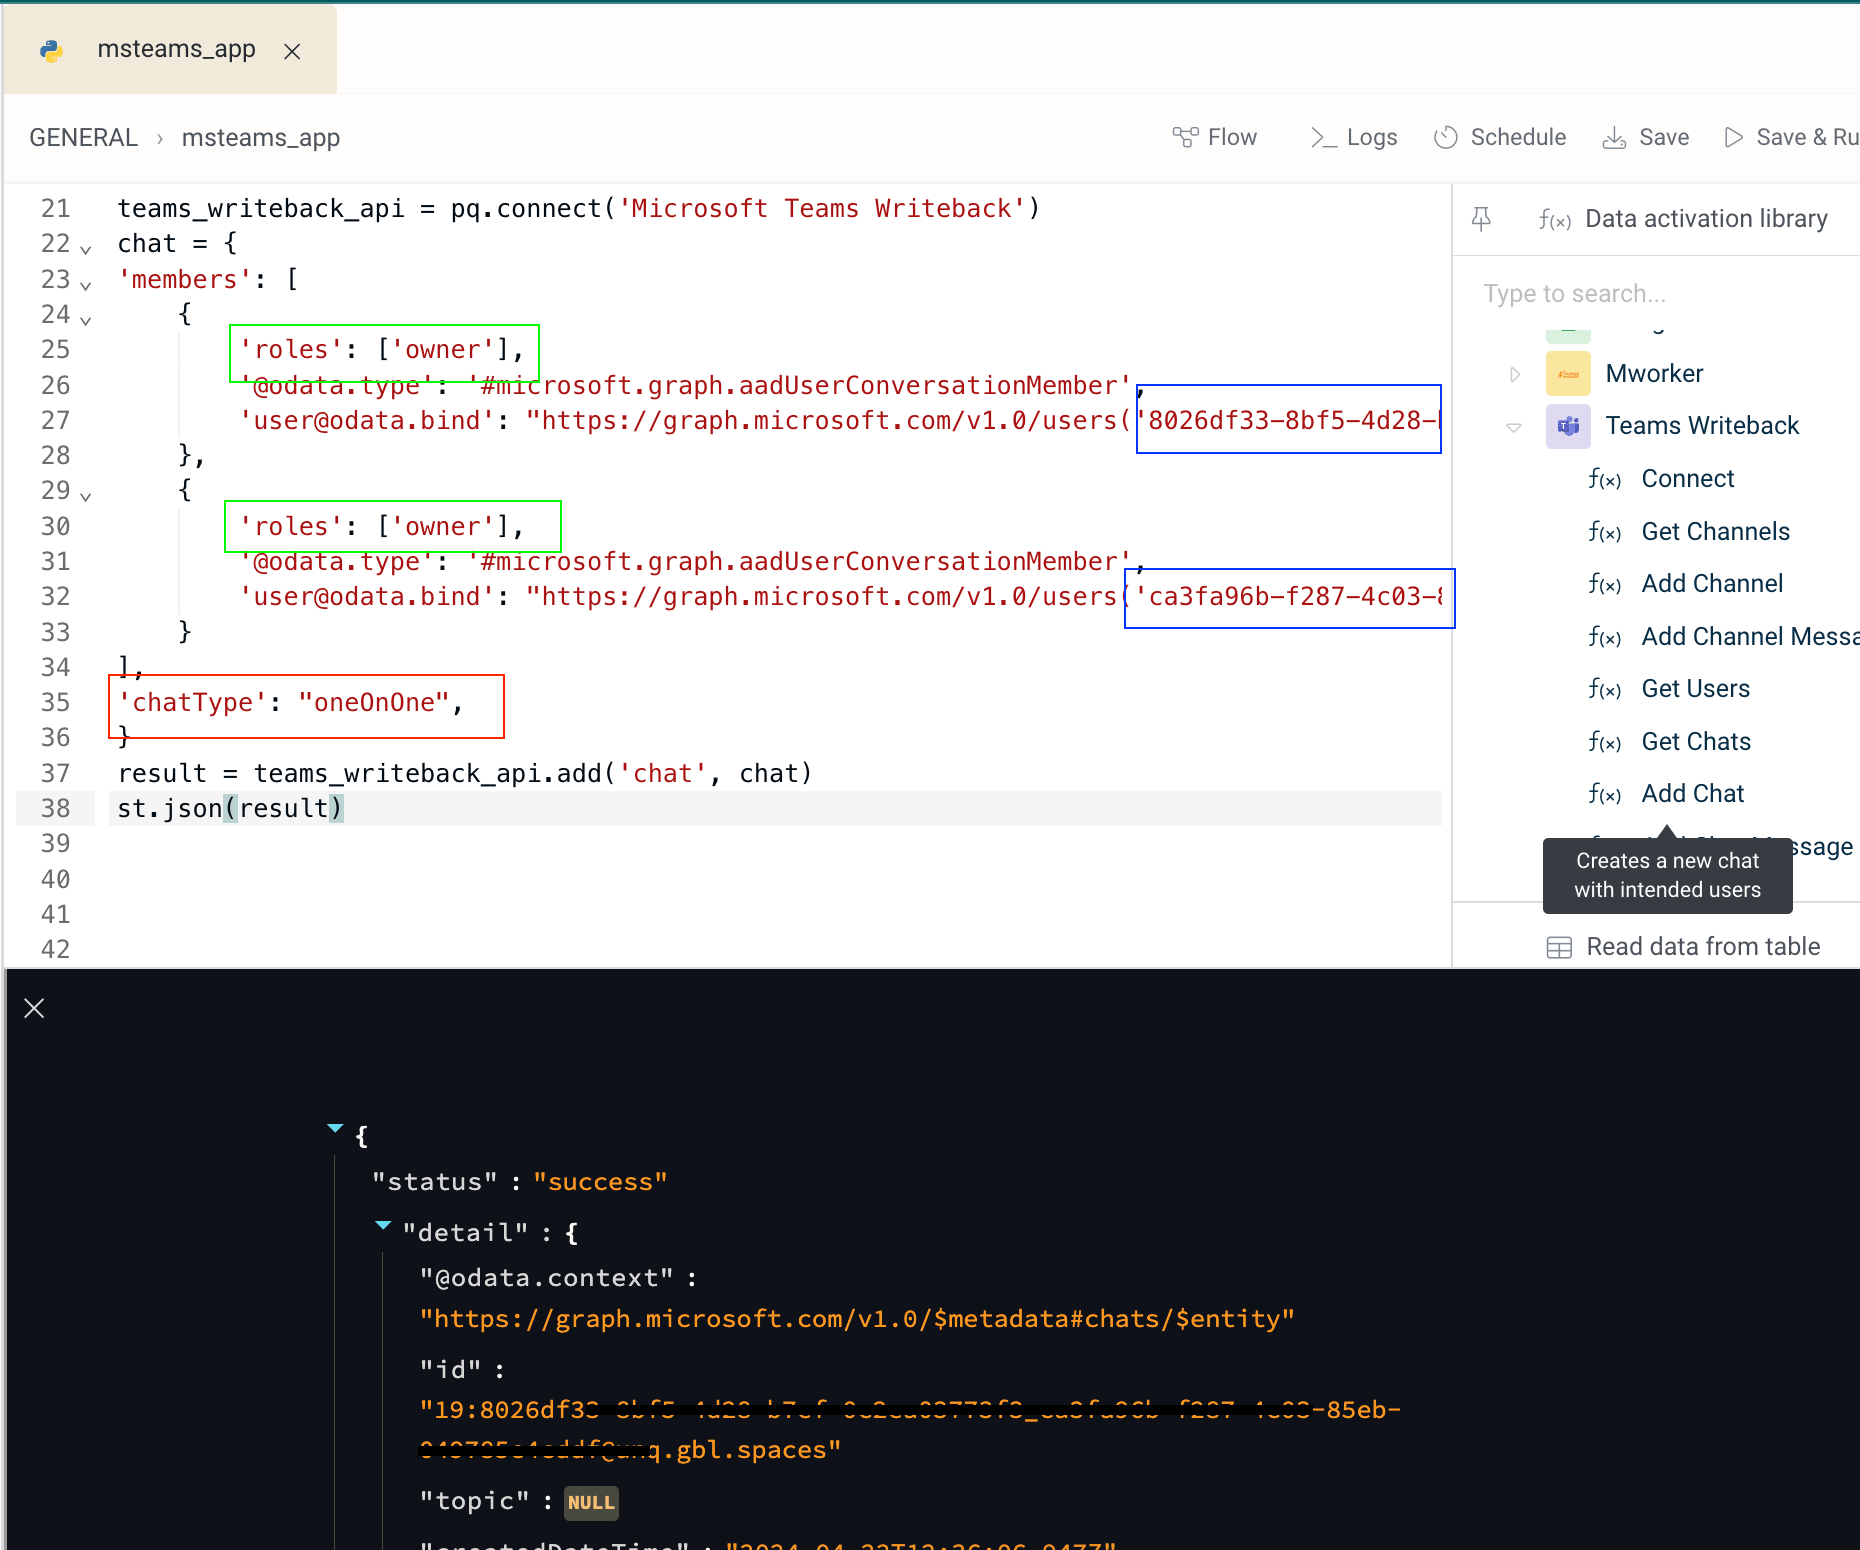The image size is (1860, 1550).
Task: Click msteams_app in the breadcrumb
Action: (x=261, y=137)
